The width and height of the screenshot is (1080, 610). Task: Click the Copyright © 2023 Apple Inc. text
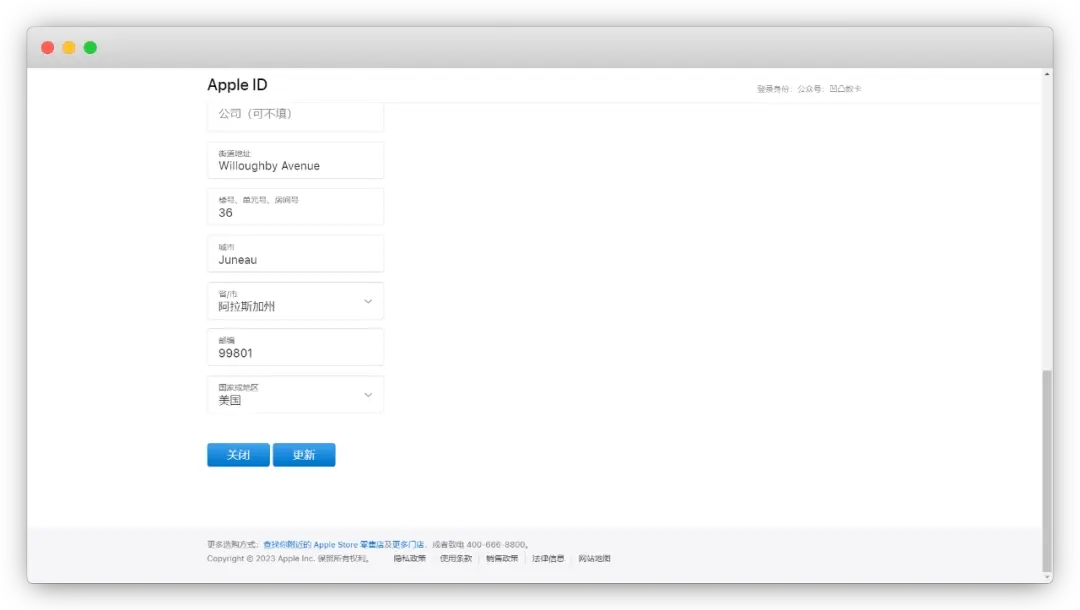[x=260, y=558]
